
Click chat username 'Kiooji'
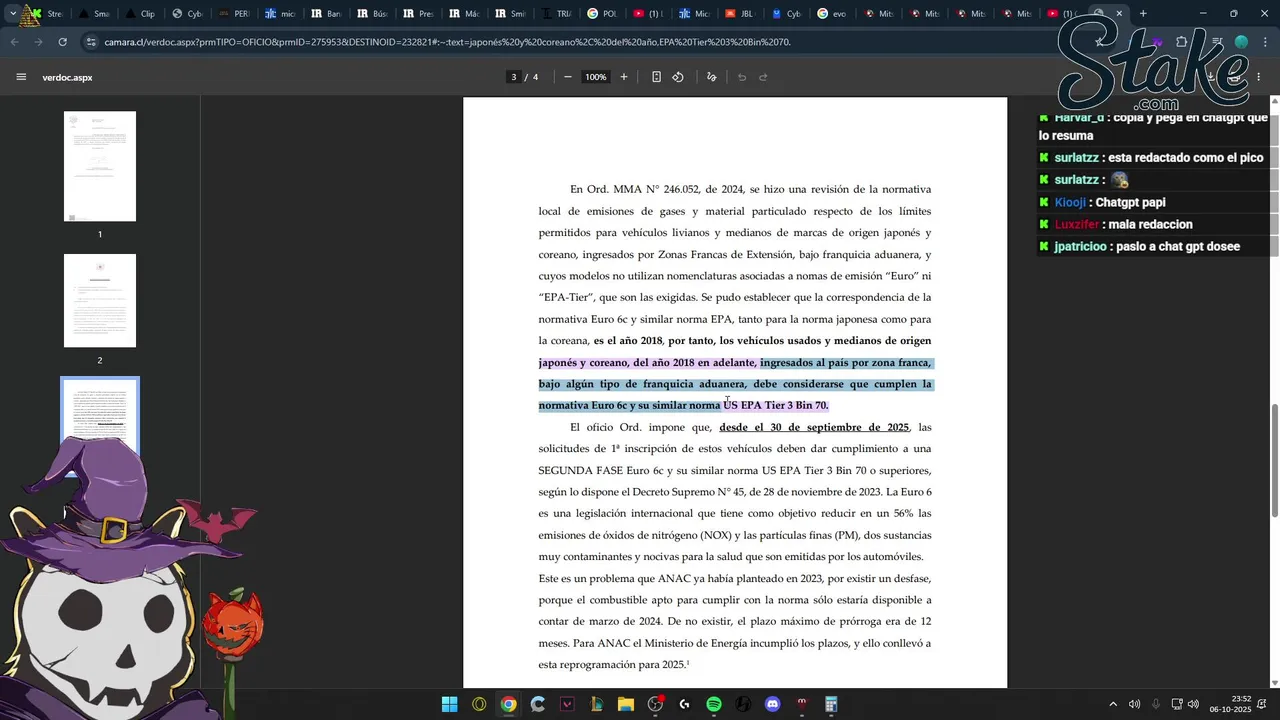1070,202
